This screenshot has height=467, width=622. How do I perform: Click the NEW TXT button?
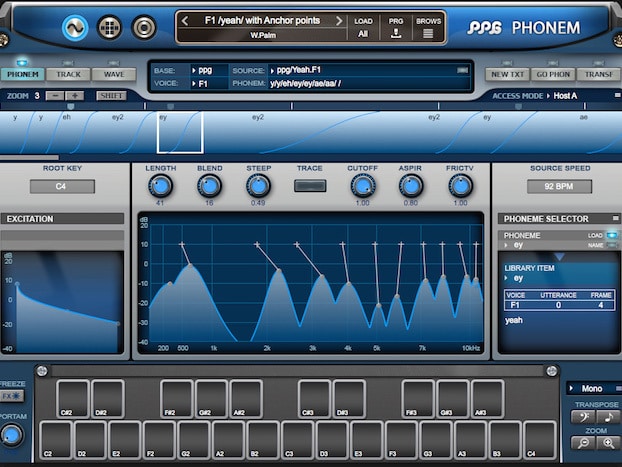[507, 74]
